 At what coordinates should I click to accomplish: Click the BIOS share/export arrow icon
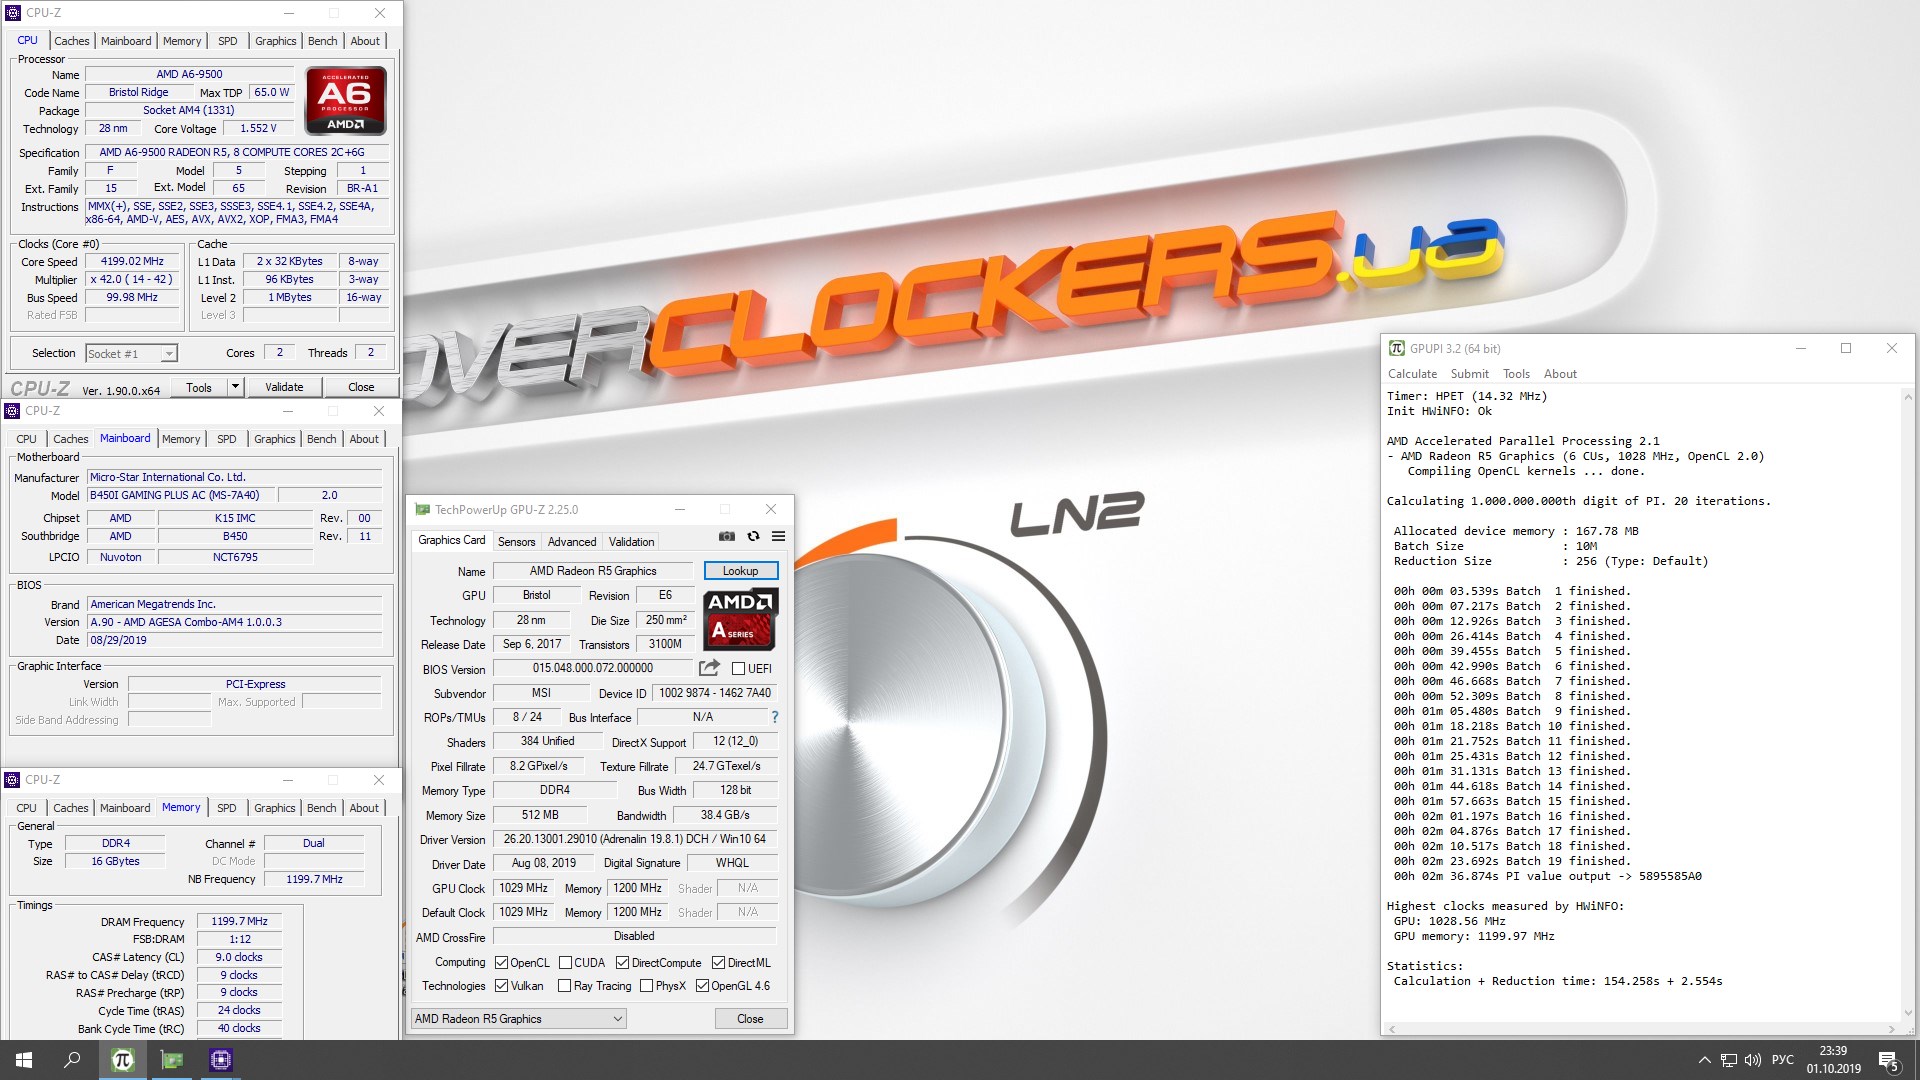(709, 668)
